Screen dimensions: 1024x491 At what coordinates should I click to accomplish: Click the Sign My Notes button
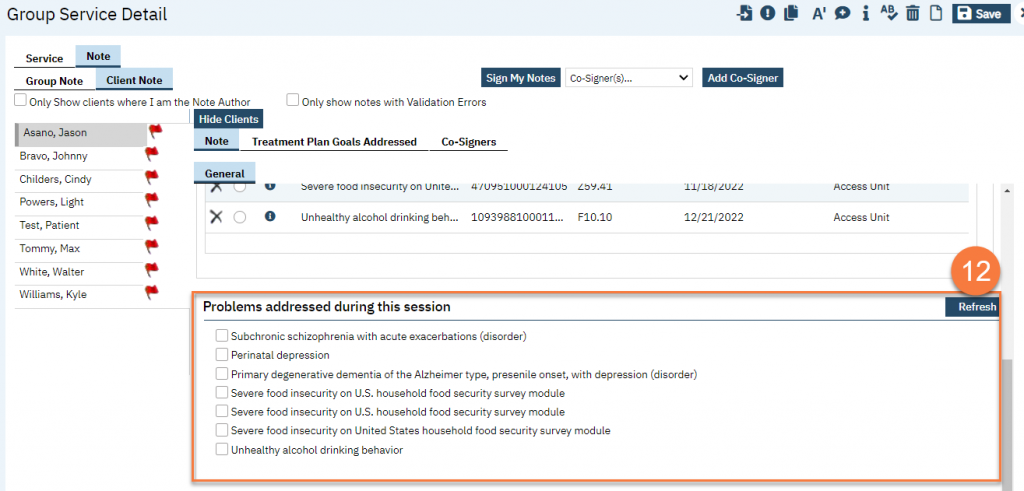pos(520,78)
